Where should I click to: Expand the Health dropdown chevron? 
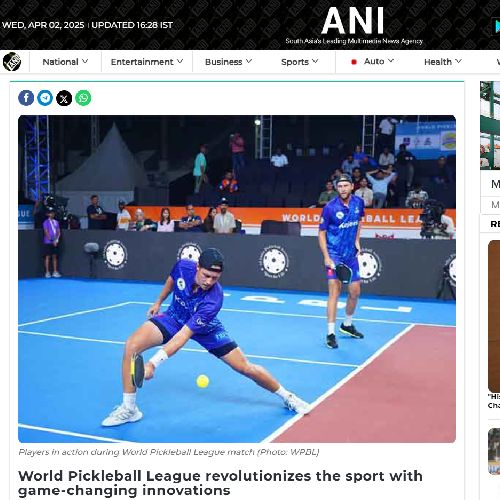click(x=458, y=62)
